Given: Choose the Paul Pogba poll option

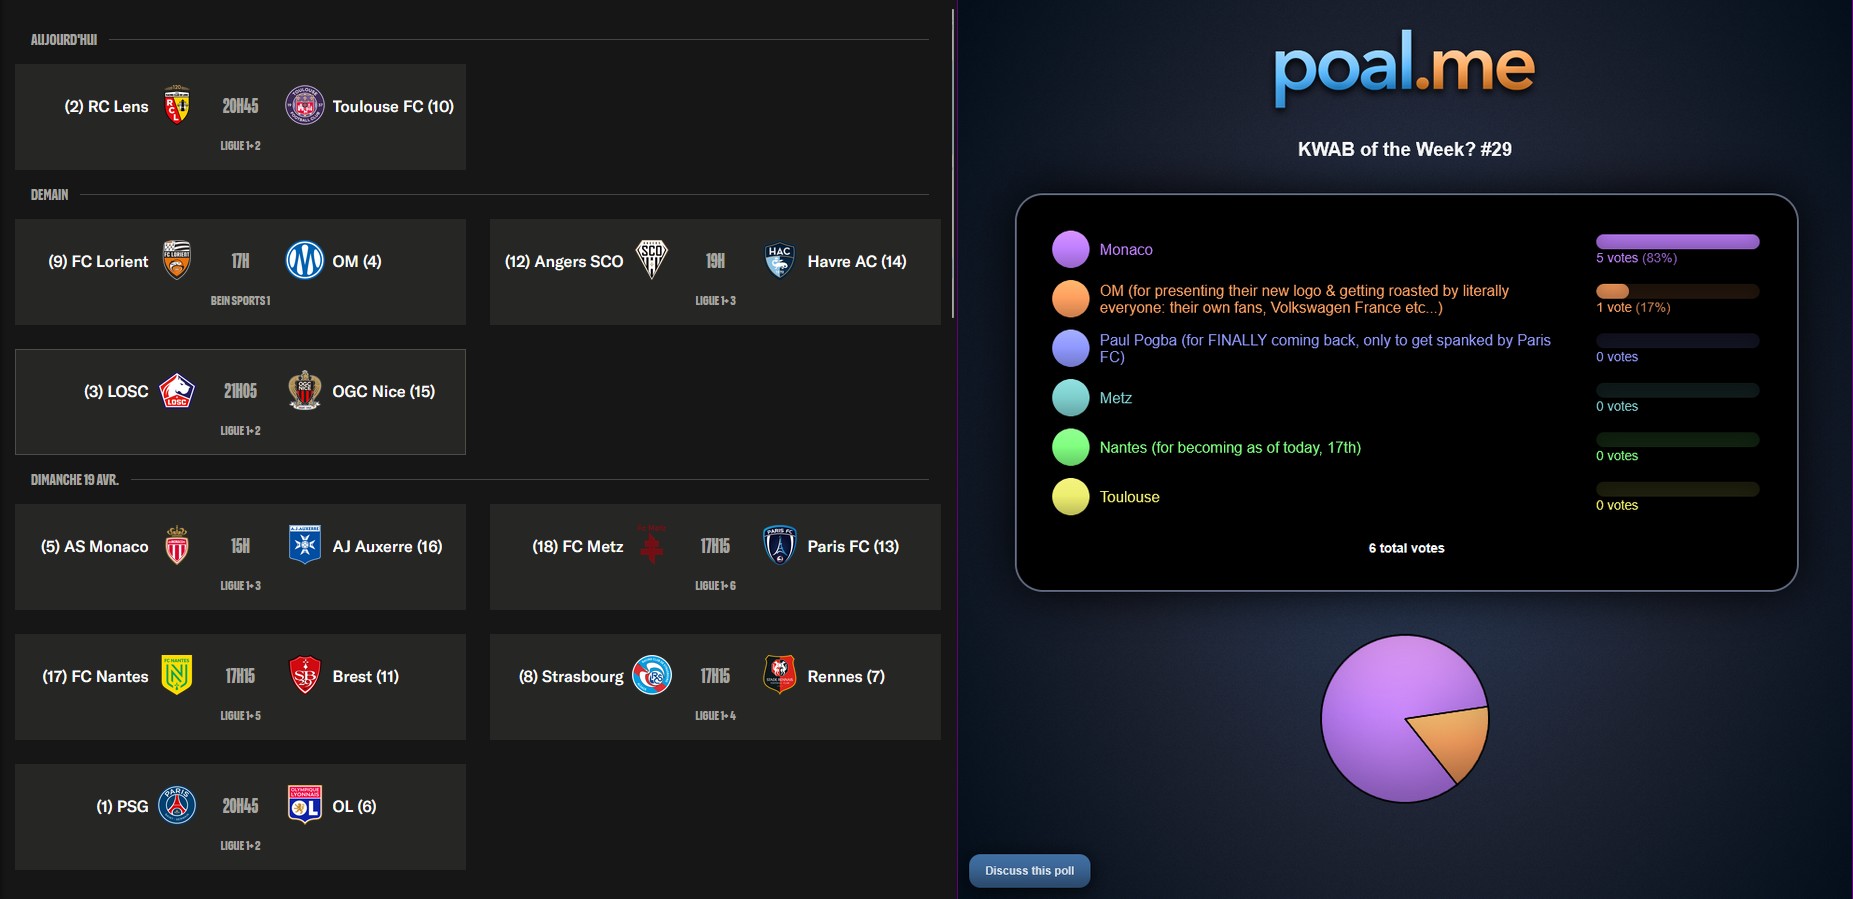Looking at the screenshot, I should click(x=1325, y=348).
